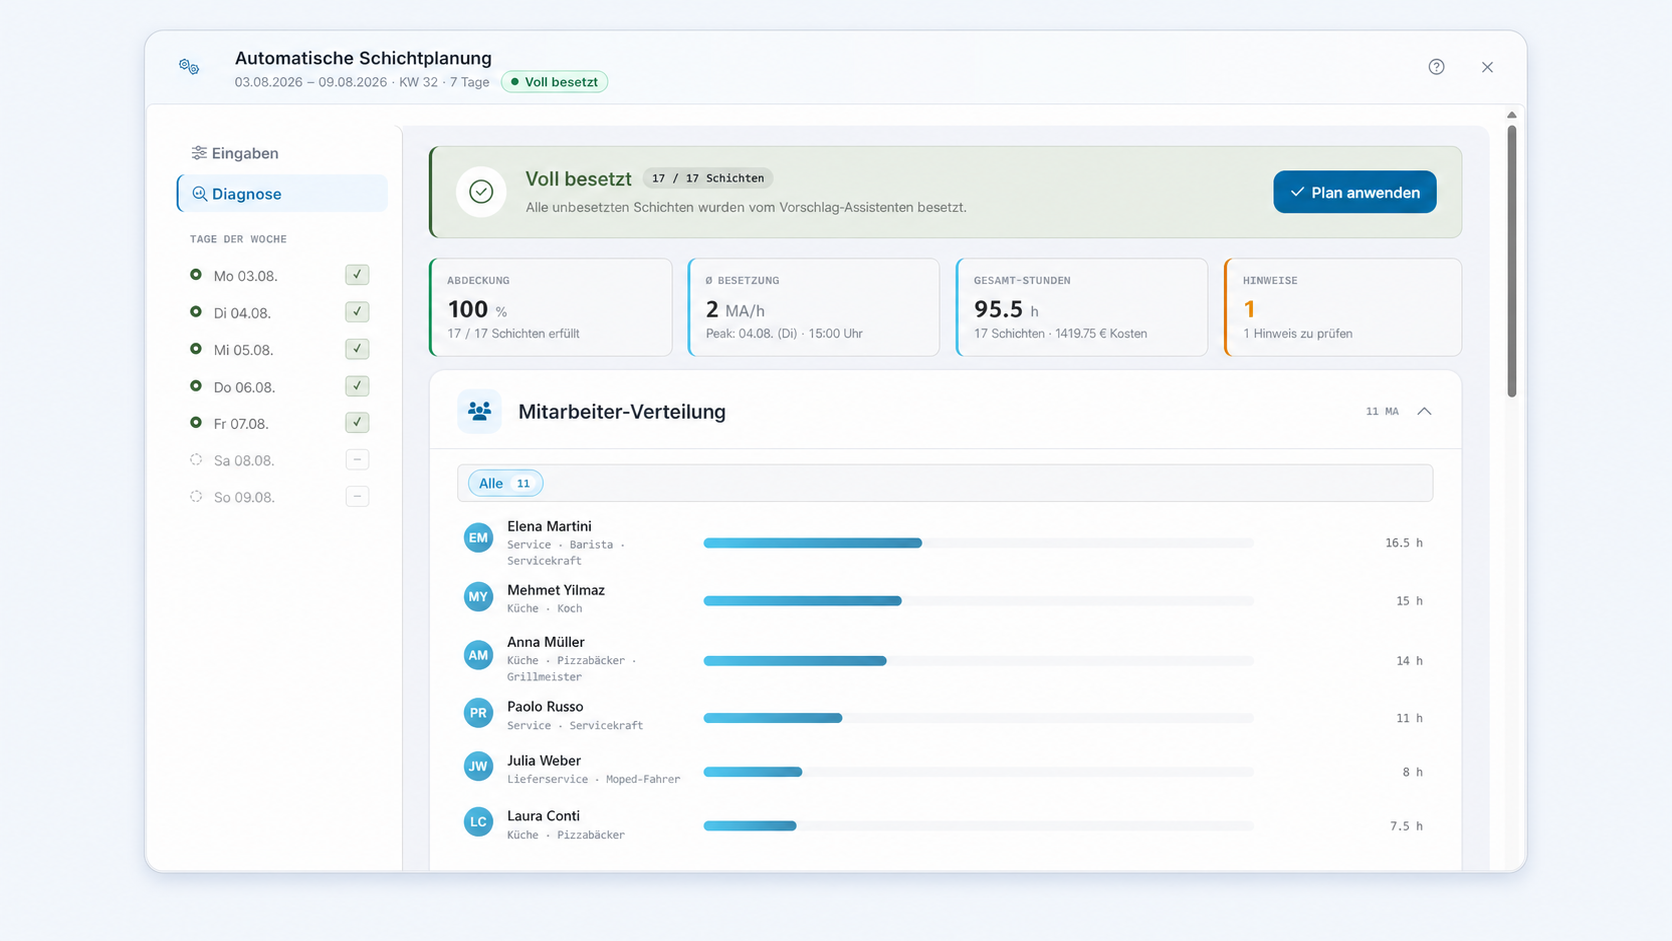The height and width of the screenshot is (941, 1672).
Task: Click the gears icon beside dialog title
Action: [x=189, y=67]
